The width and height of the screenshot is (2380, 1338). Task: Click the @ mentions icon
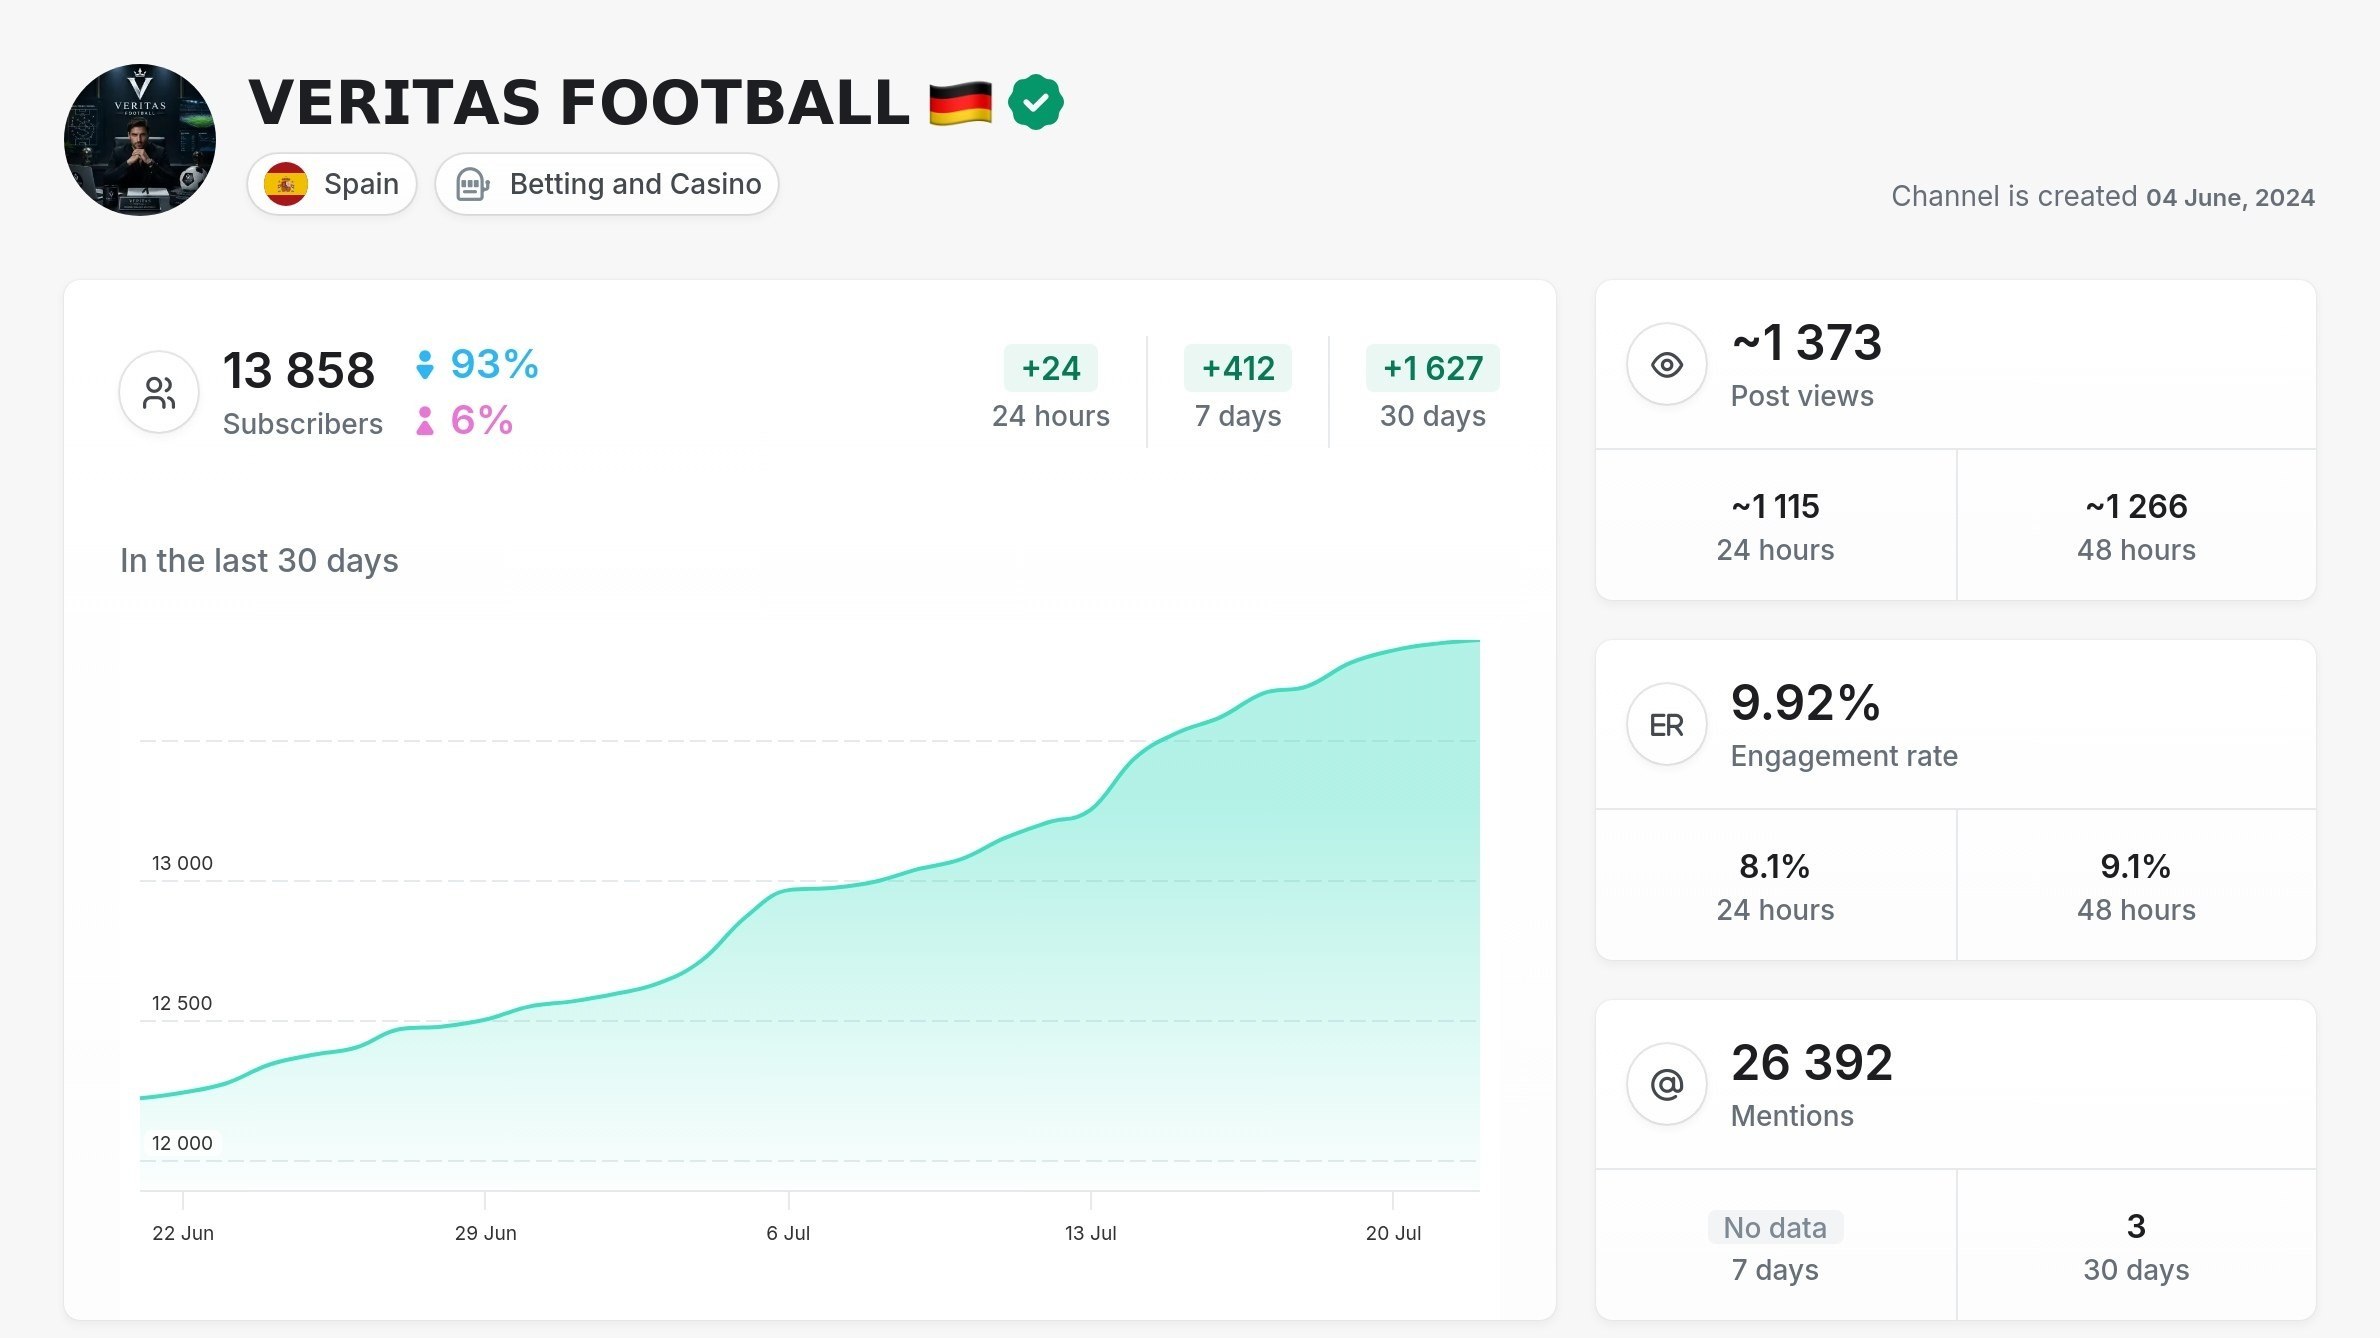pos(1666,1084)
